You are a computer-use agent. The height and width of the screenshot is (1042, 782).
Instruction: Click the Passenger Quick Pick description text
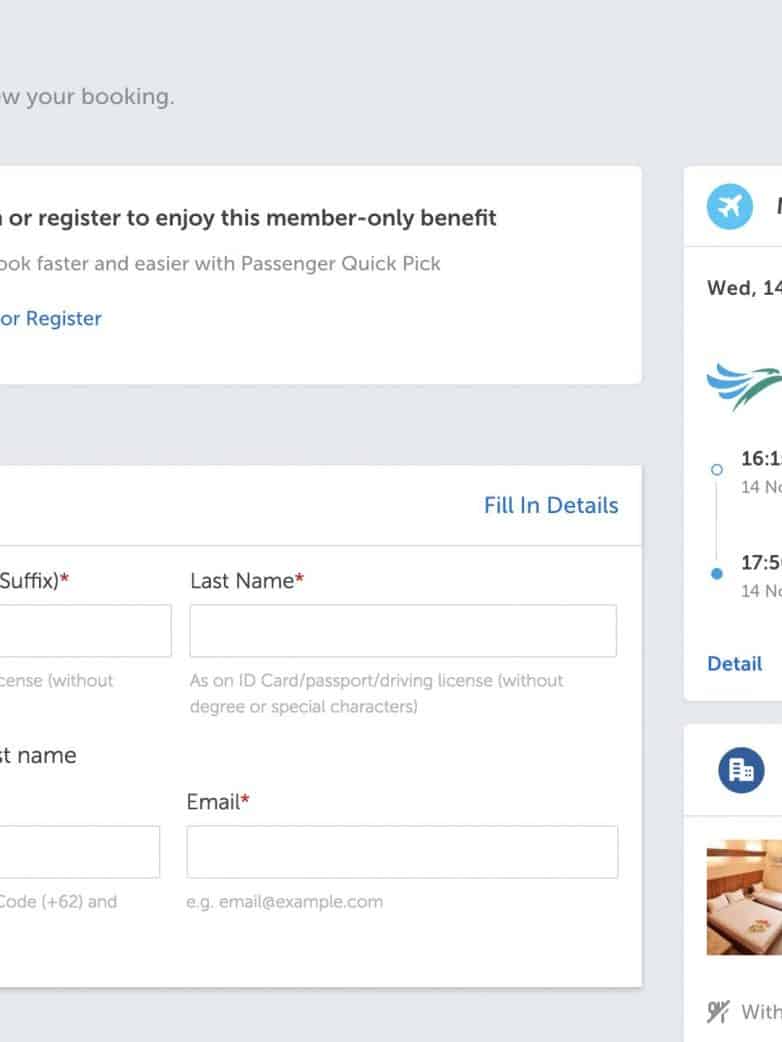tap(220, 264)
